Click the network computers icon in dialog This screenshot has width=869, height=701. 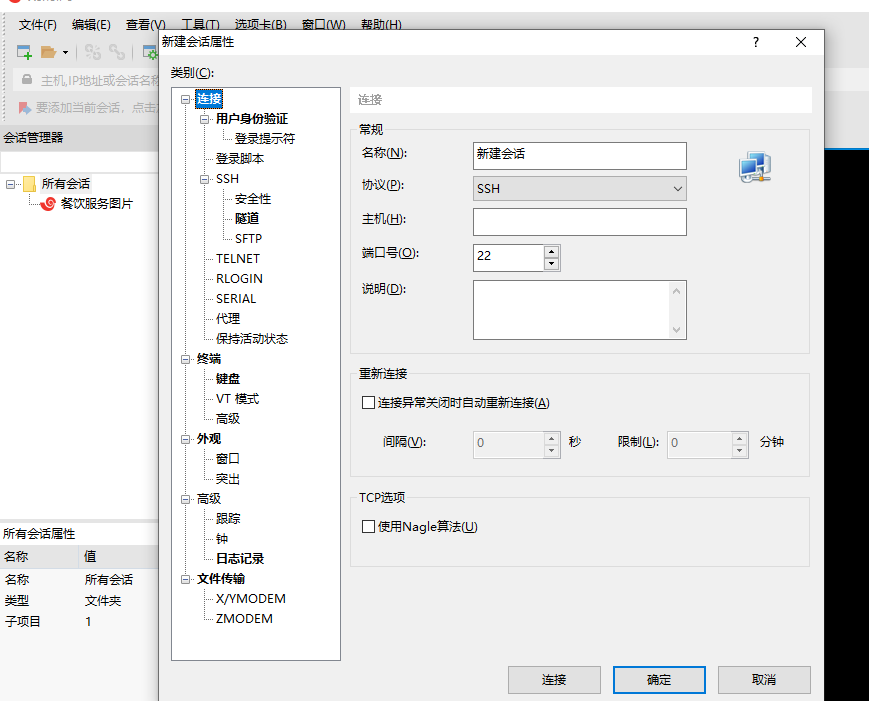point(755,167)
